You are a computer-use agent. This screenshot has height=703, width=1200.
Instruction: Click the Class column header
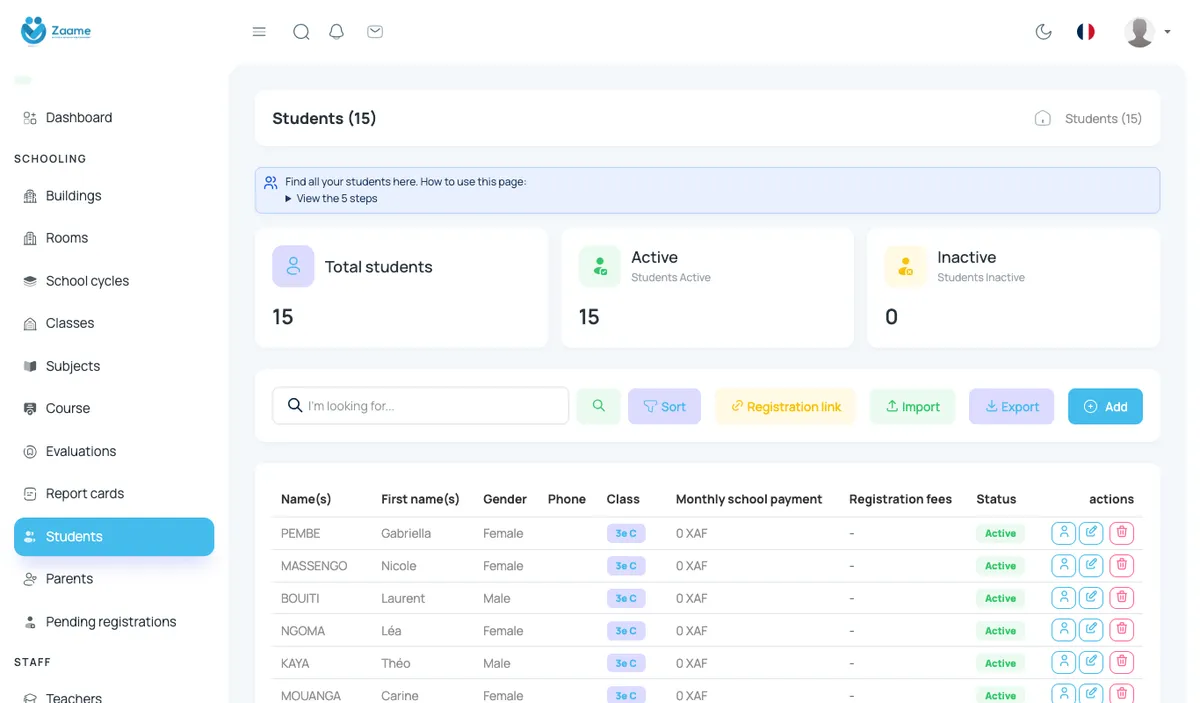623,499
